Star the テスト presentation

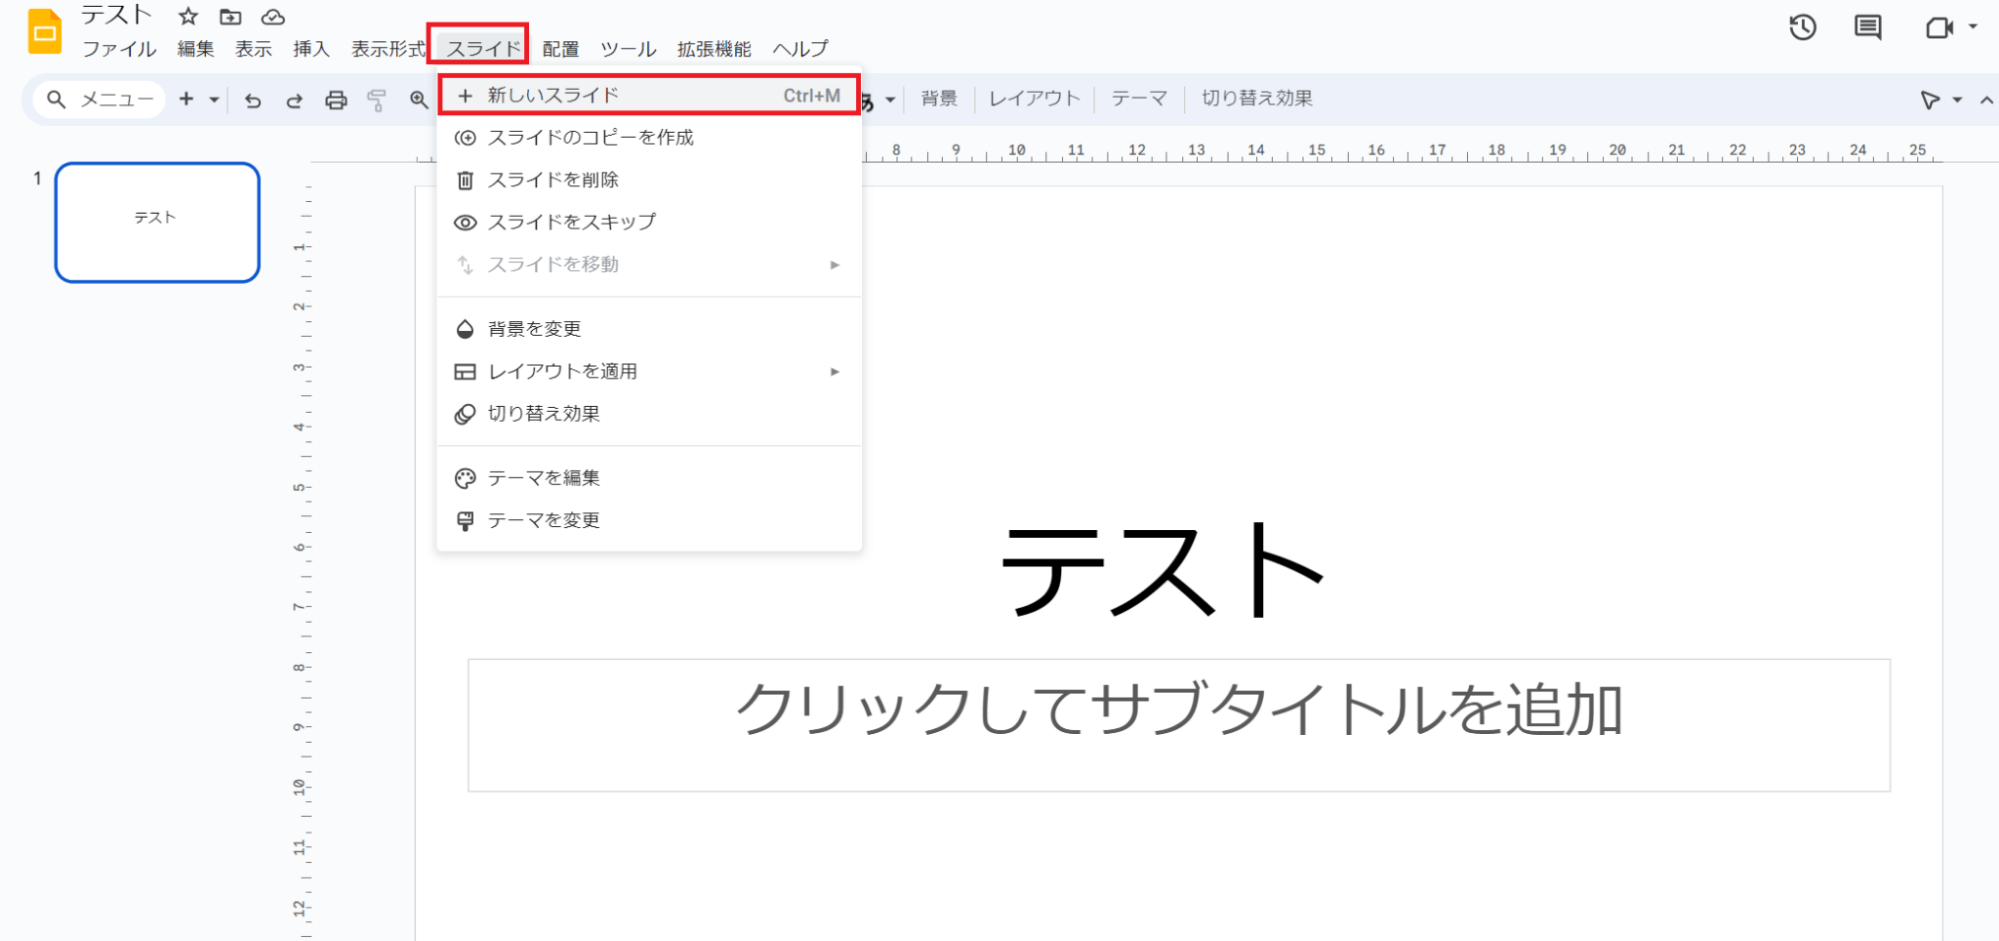pos(188,16)
